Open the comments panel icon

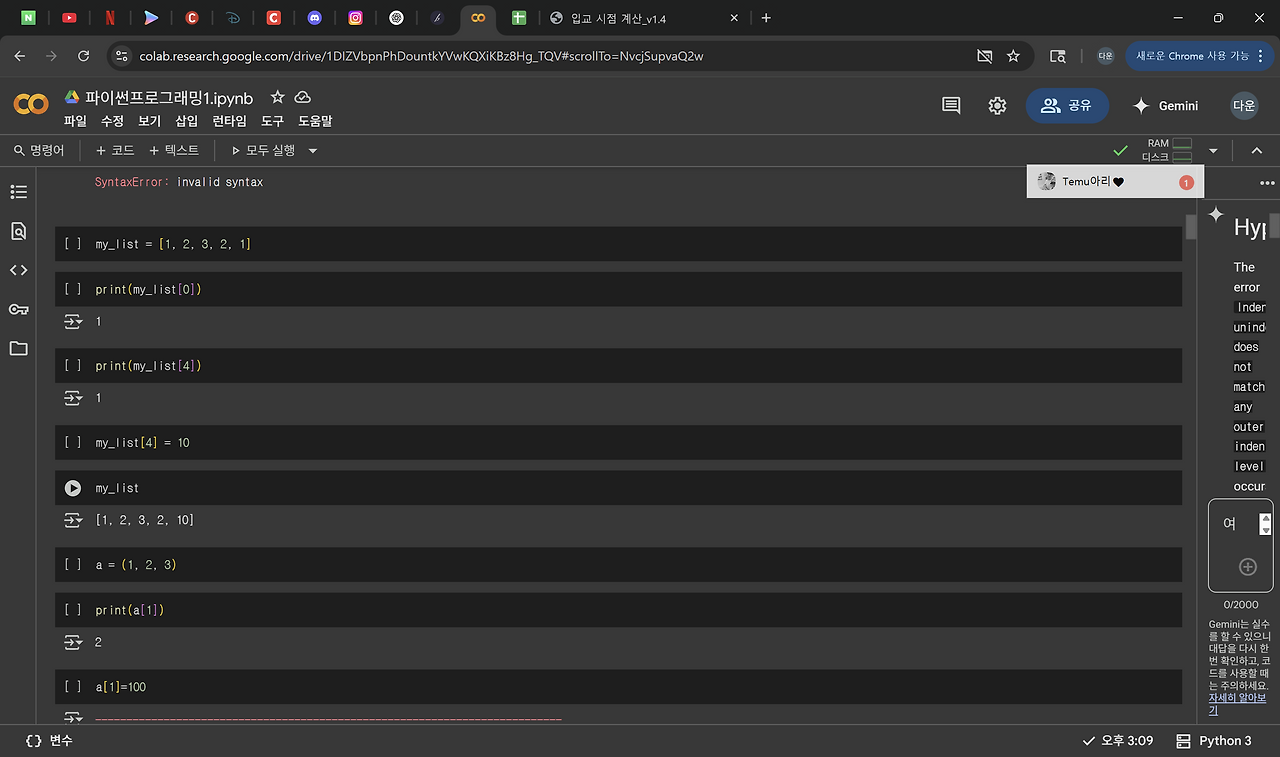(x=951, y=105)
